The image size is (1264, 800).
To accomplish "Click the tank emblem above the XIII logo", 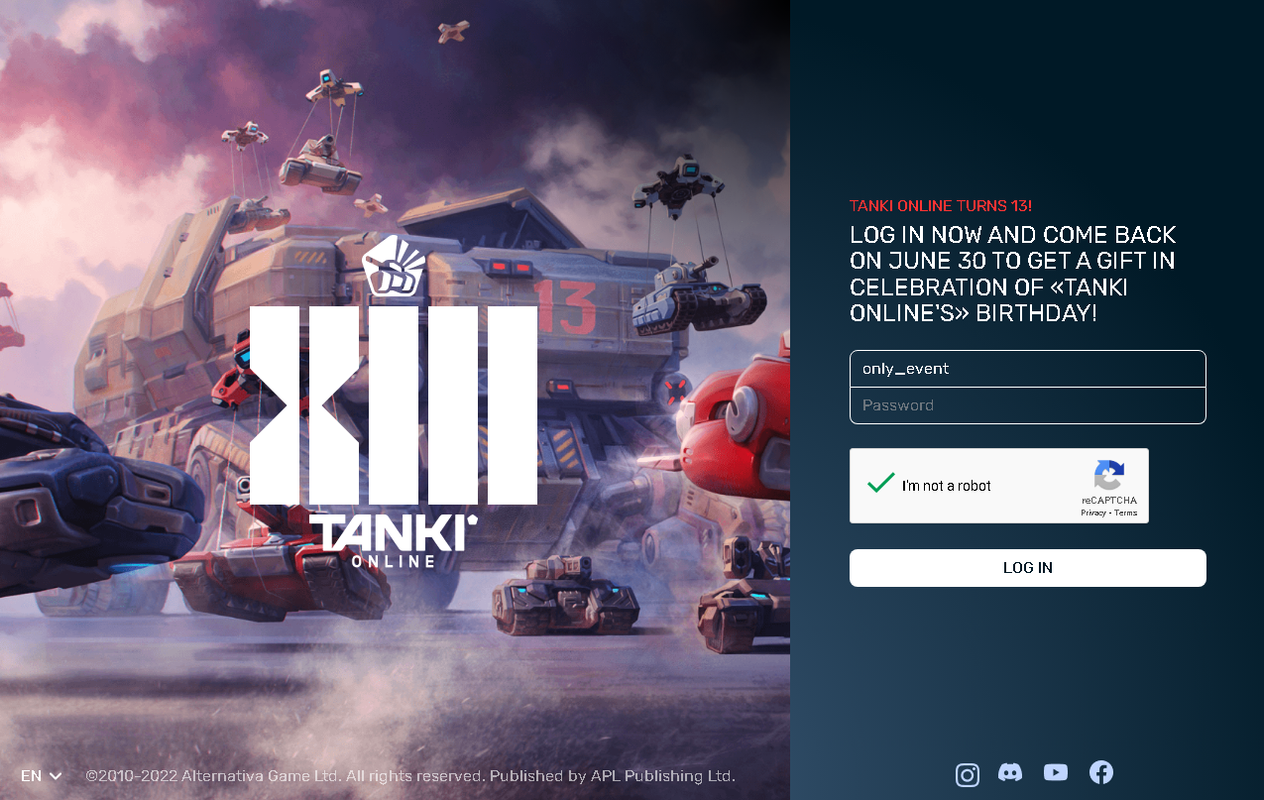I will 394,265.
